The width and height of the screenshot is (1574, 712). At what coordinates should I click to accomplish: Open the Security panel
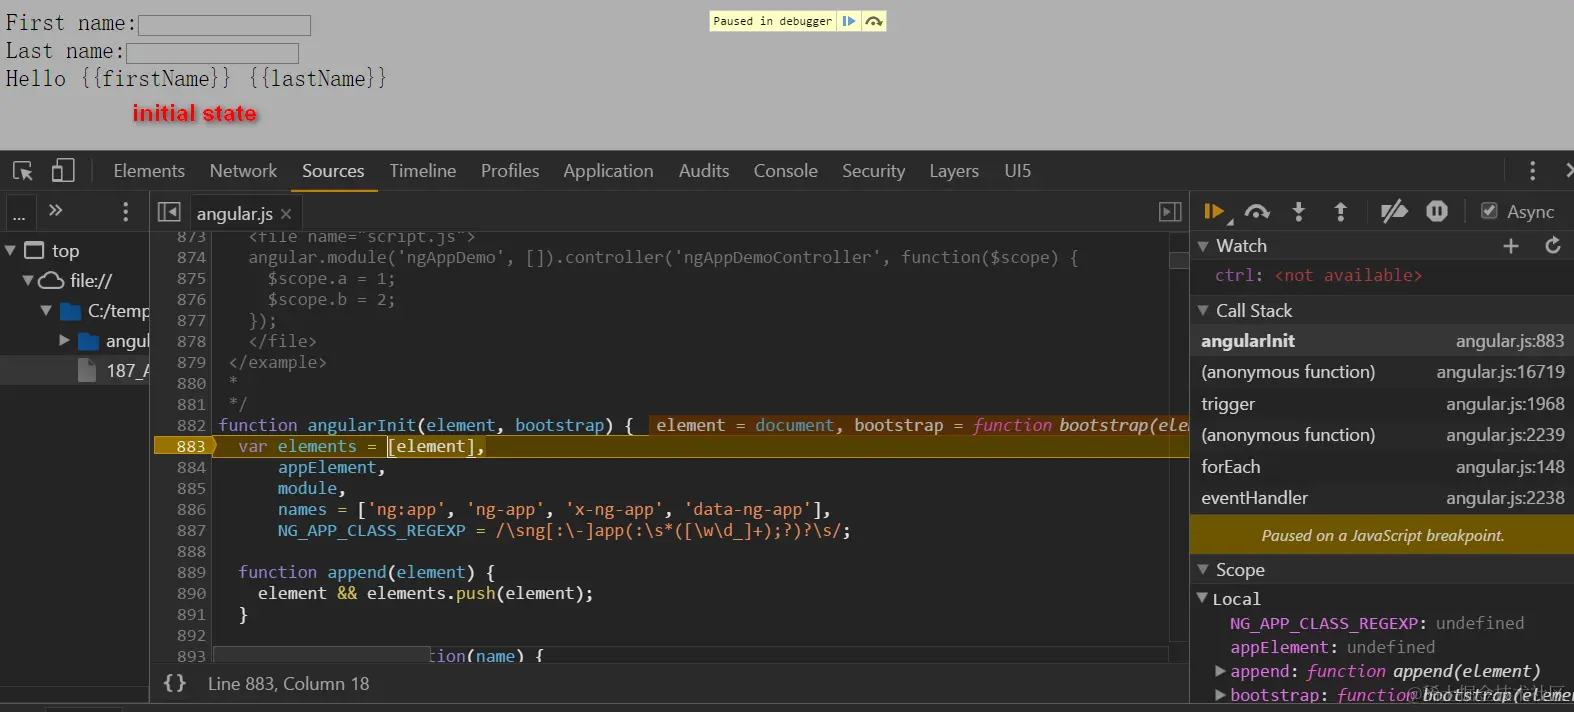click(x=873, y=171)
